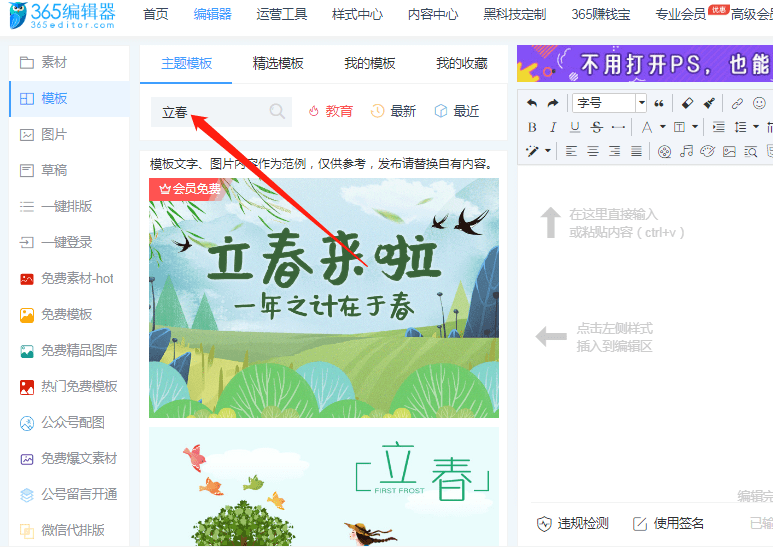Open 免费爆文素材 sidebar link
773x547 pixels.
69,458
